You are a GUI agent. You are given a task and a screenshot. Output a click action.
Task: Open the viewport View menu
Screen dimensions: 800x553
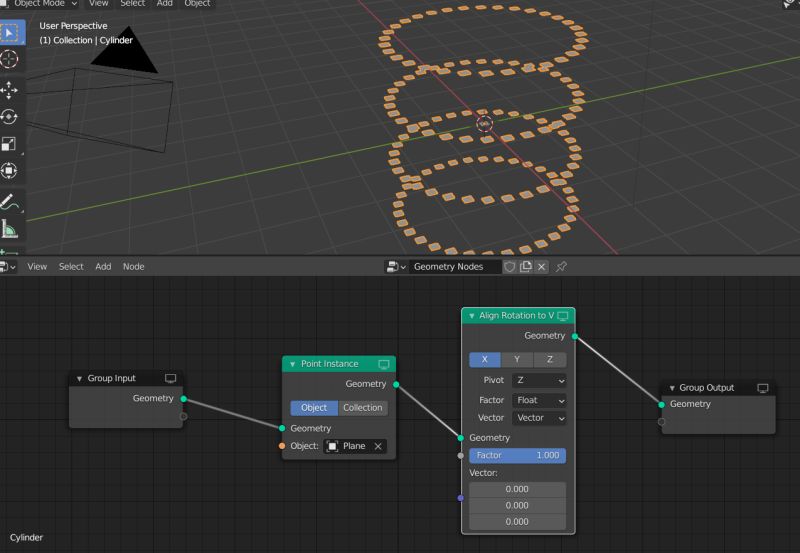pos(98,3)
